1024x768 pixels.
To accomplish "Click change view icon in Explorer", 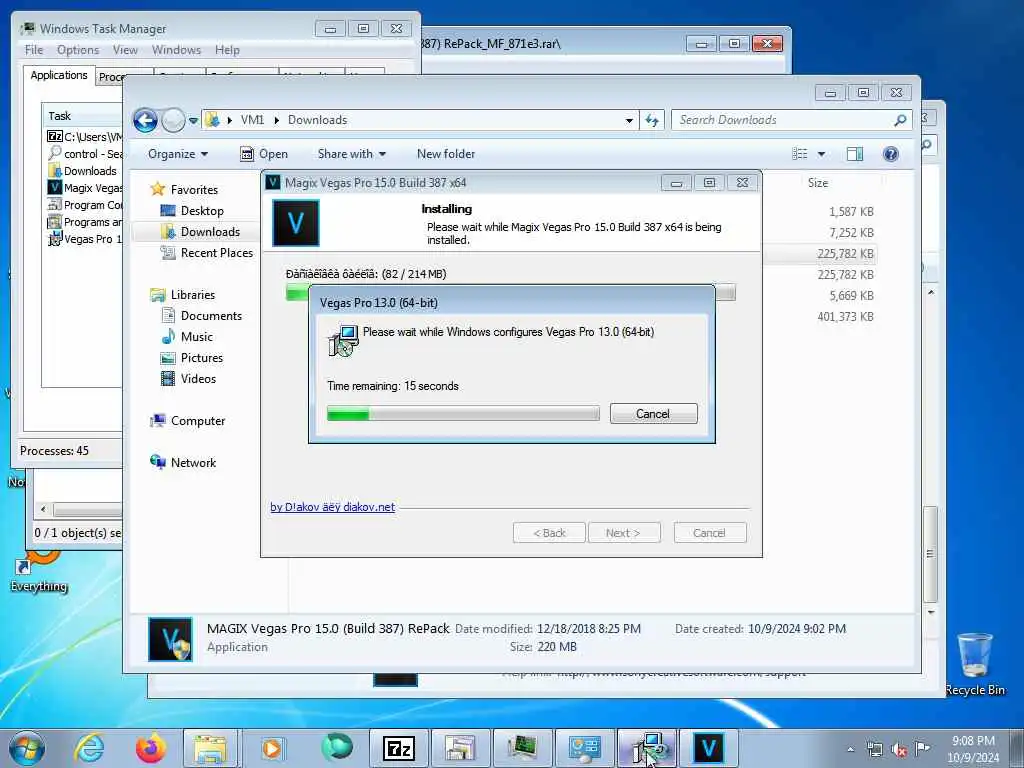I will pyautogui.click(x=800, y=154).
